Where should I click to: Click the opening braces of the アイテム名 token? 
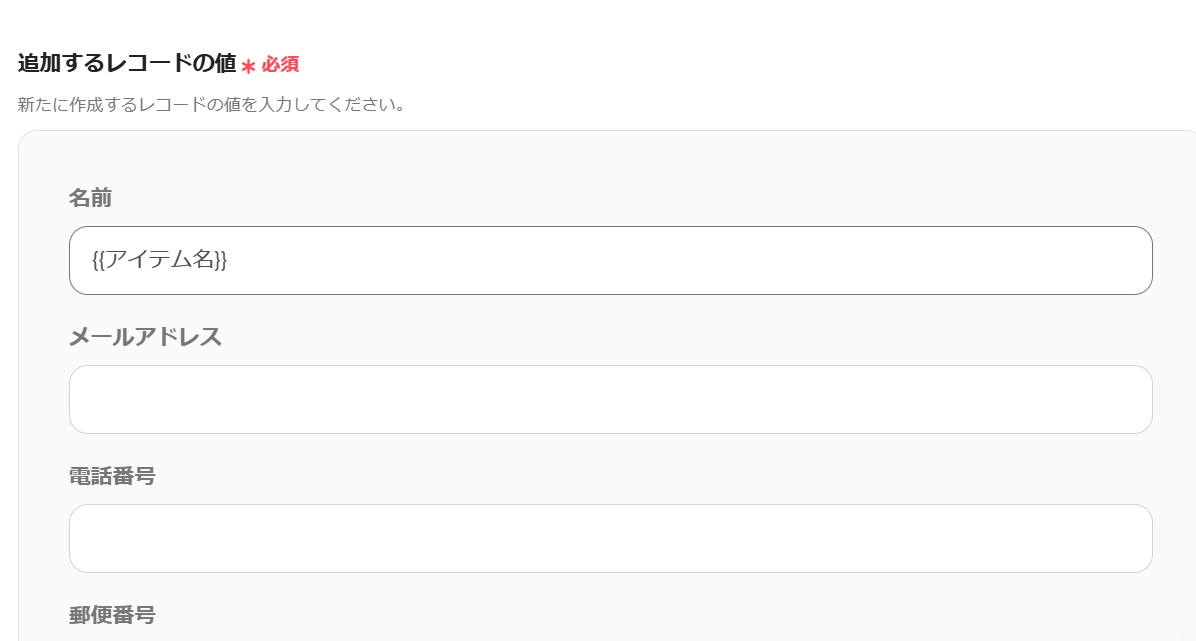(98, 260)
